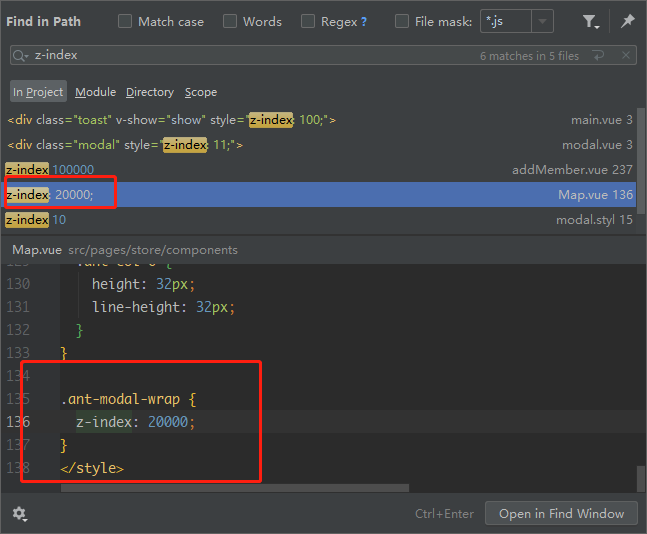Select the modal.styl 15 result row
The width and height of the screenshot is (647, 534).
[320, 220]
